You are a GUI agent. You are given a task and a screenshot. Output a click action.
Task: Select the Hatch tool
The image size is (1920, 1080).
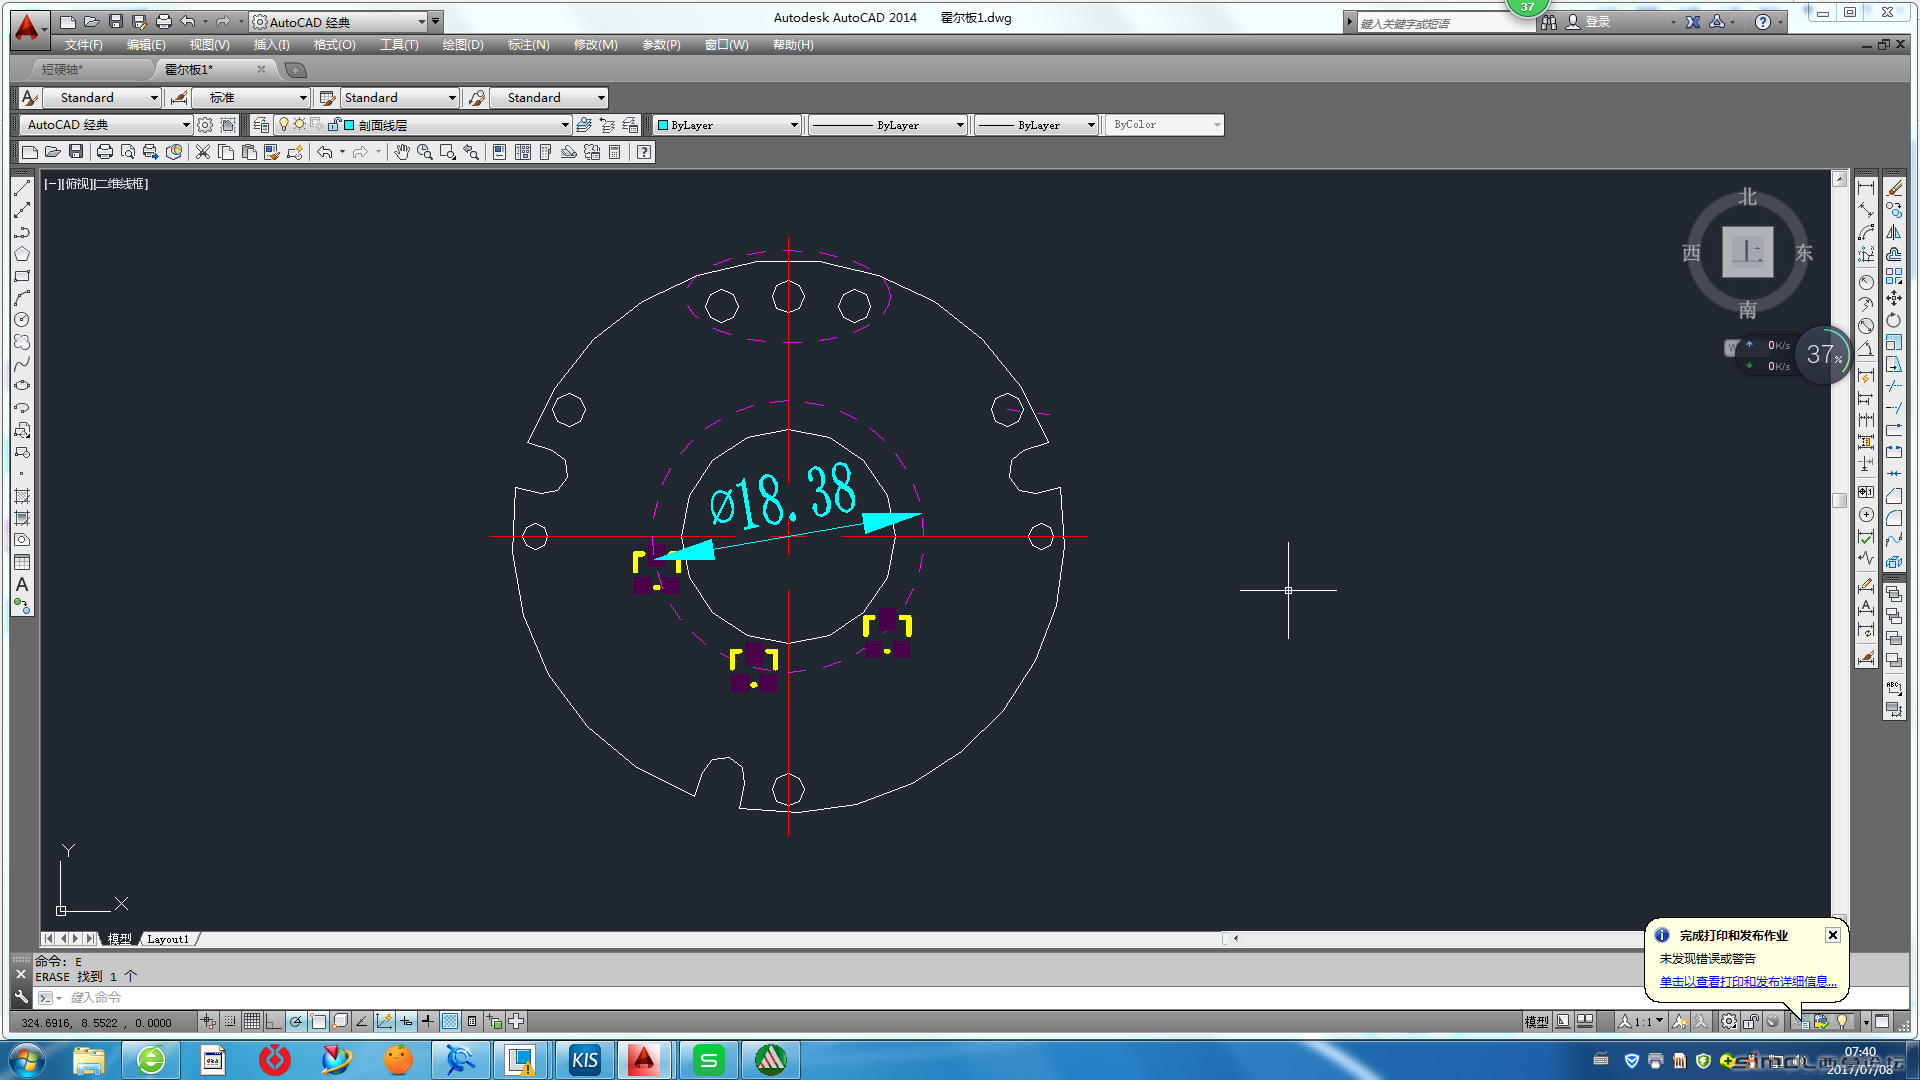tap(22, 496)
